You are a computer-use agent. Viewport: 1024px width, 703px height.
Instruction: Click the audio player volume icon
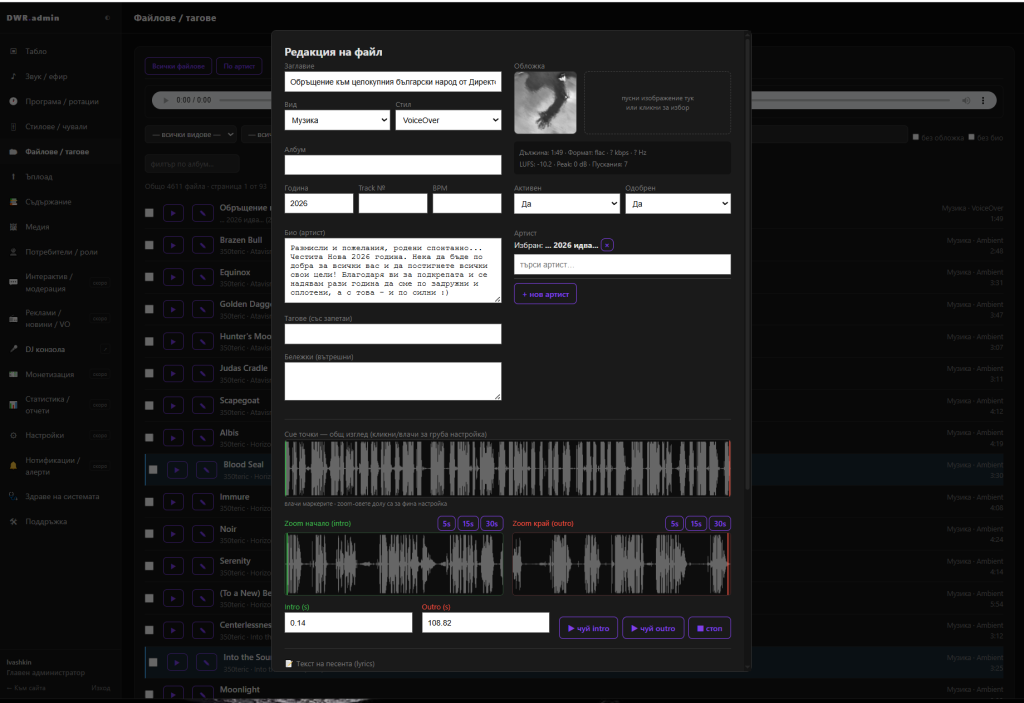(965, 100)
